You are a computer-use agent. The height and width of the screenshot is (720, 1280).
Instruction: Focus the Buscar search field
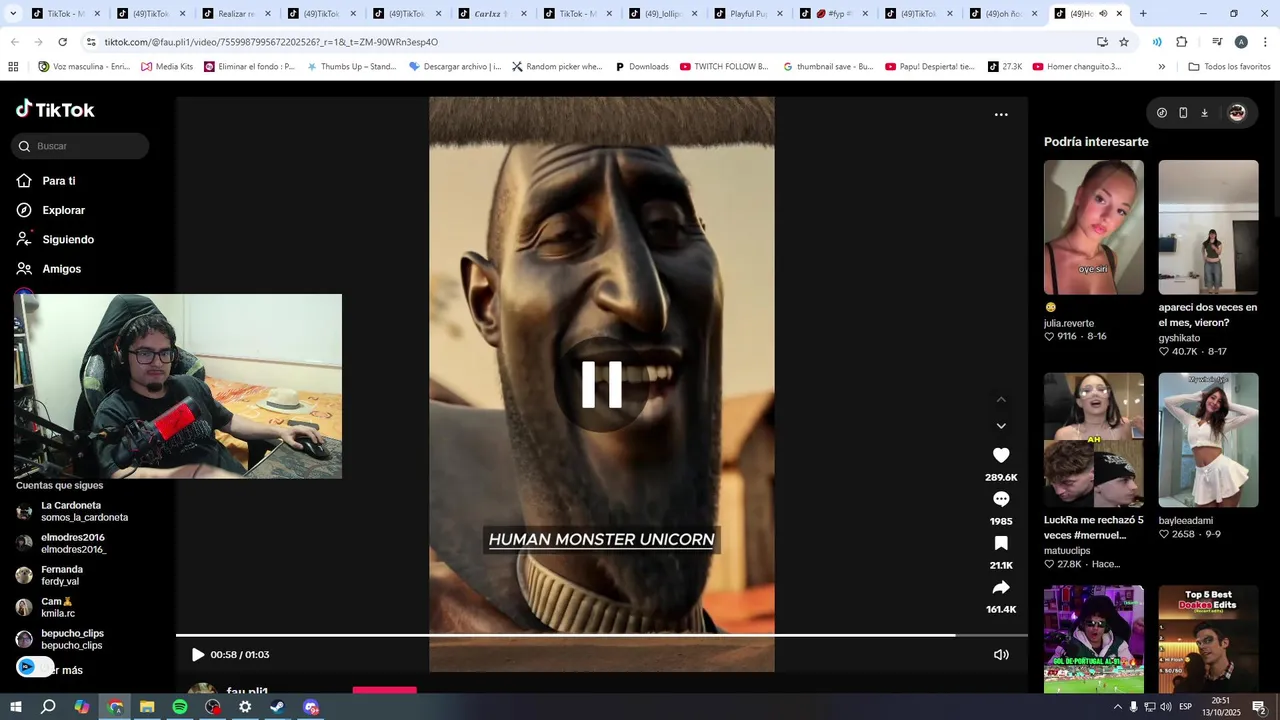81,146
